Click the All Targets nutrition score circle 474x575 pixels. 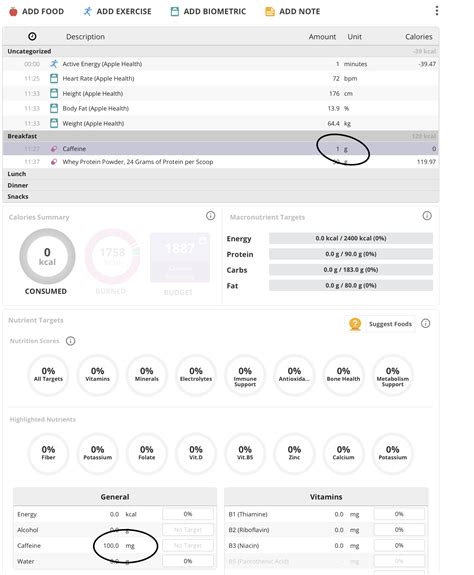[48, 375]
